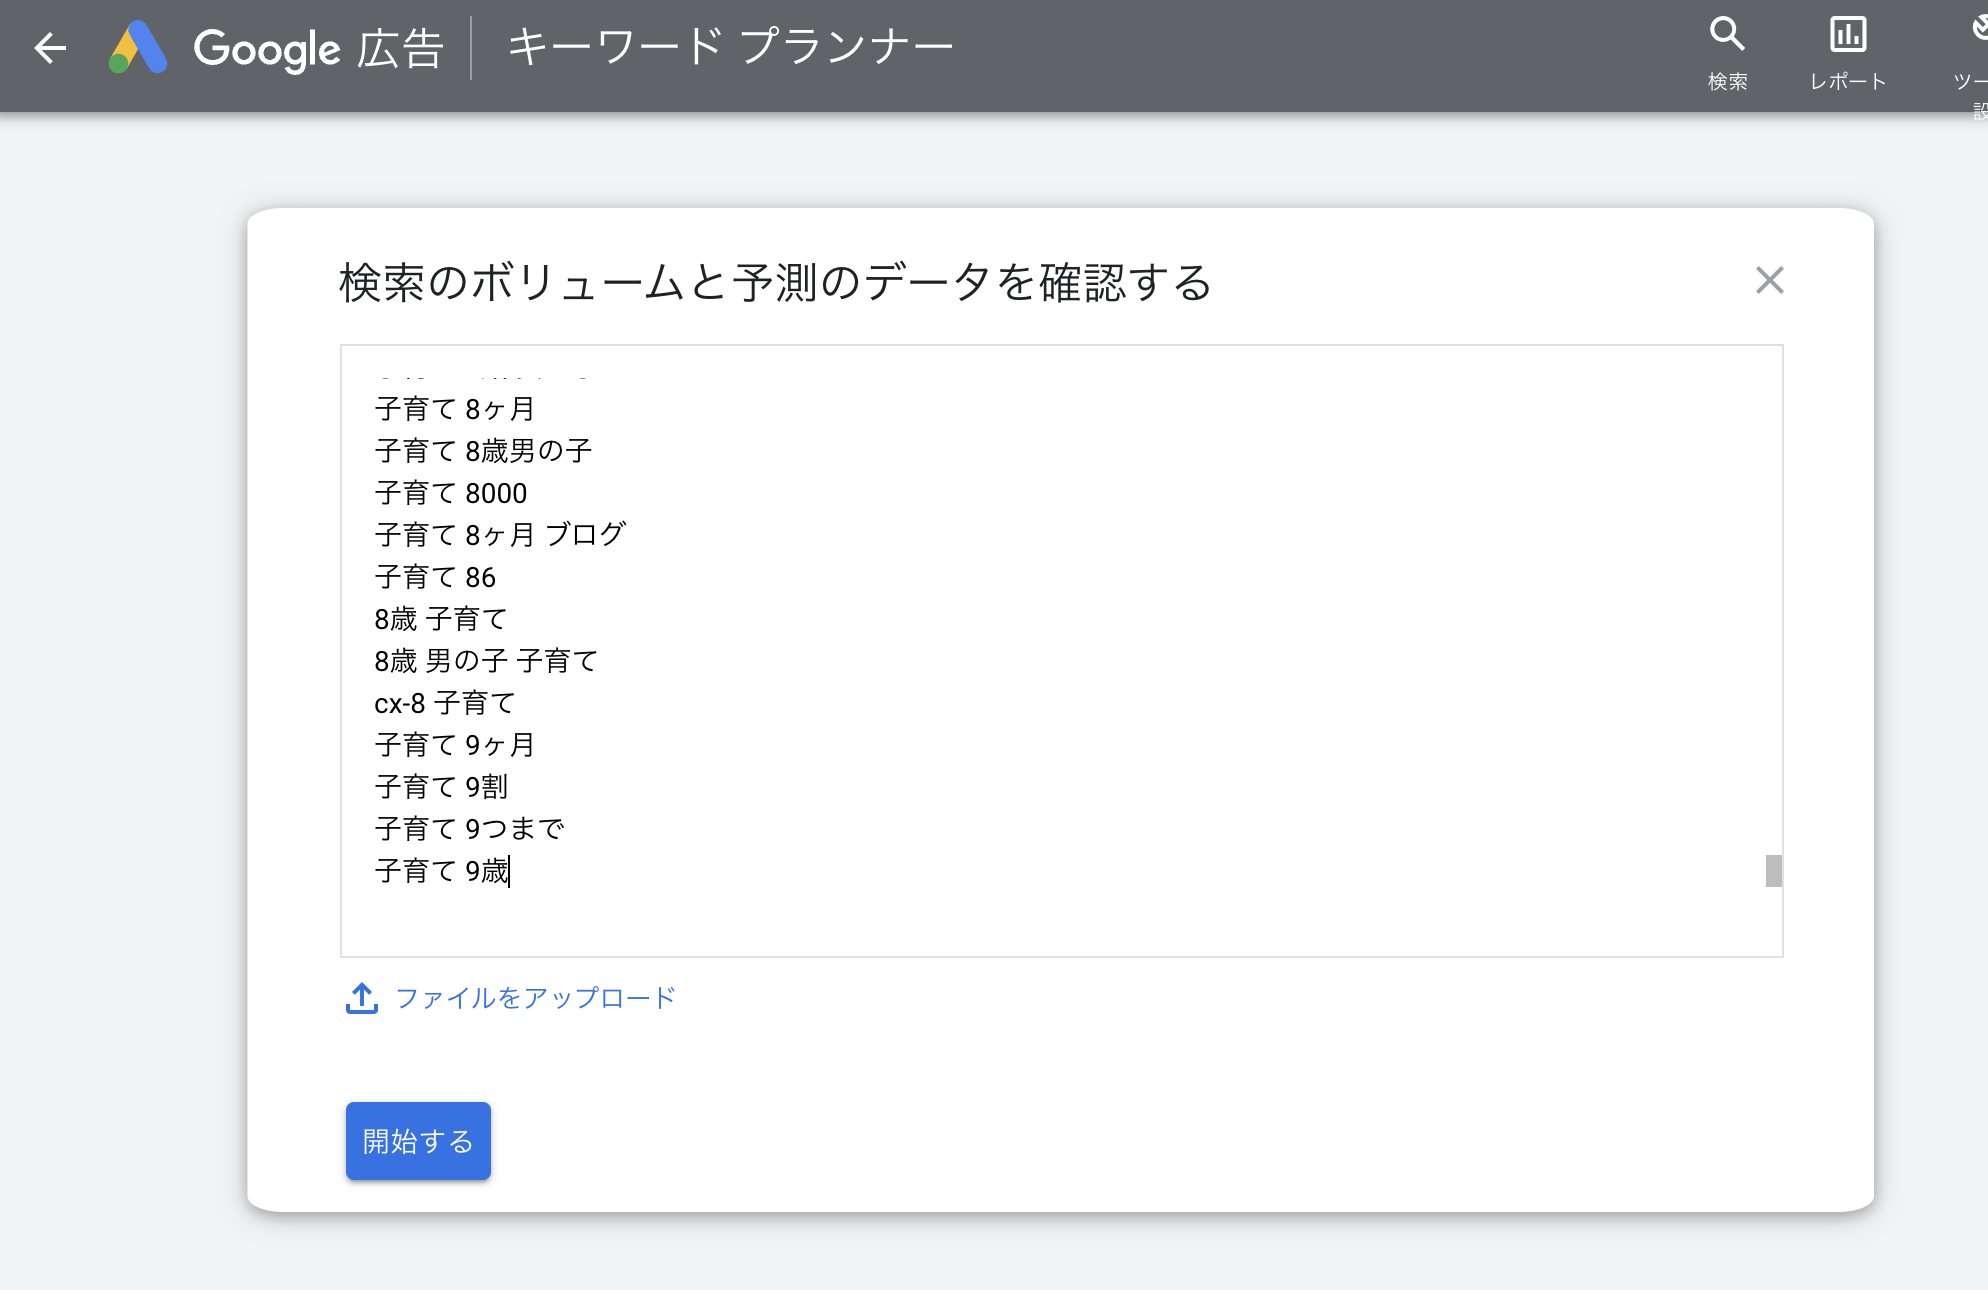Click the back arrow icon
The width and height of the screenshot is (1988, 1290).
tap(49, 48)
